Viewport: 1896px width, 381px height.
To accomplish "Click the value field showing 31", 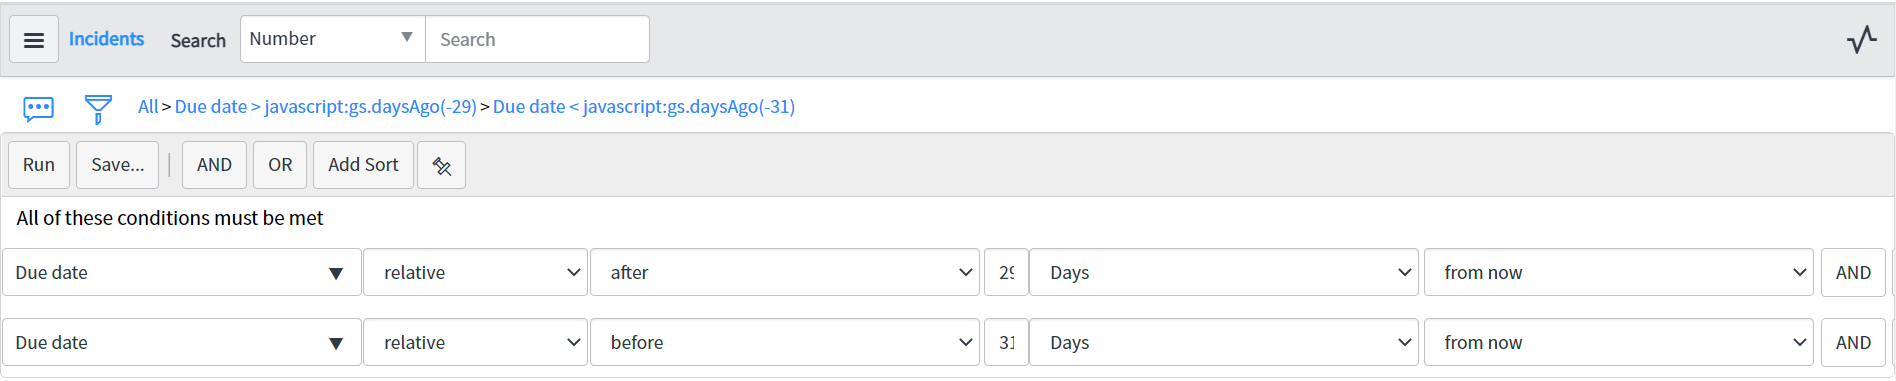I will click(x=1006, y=342).
